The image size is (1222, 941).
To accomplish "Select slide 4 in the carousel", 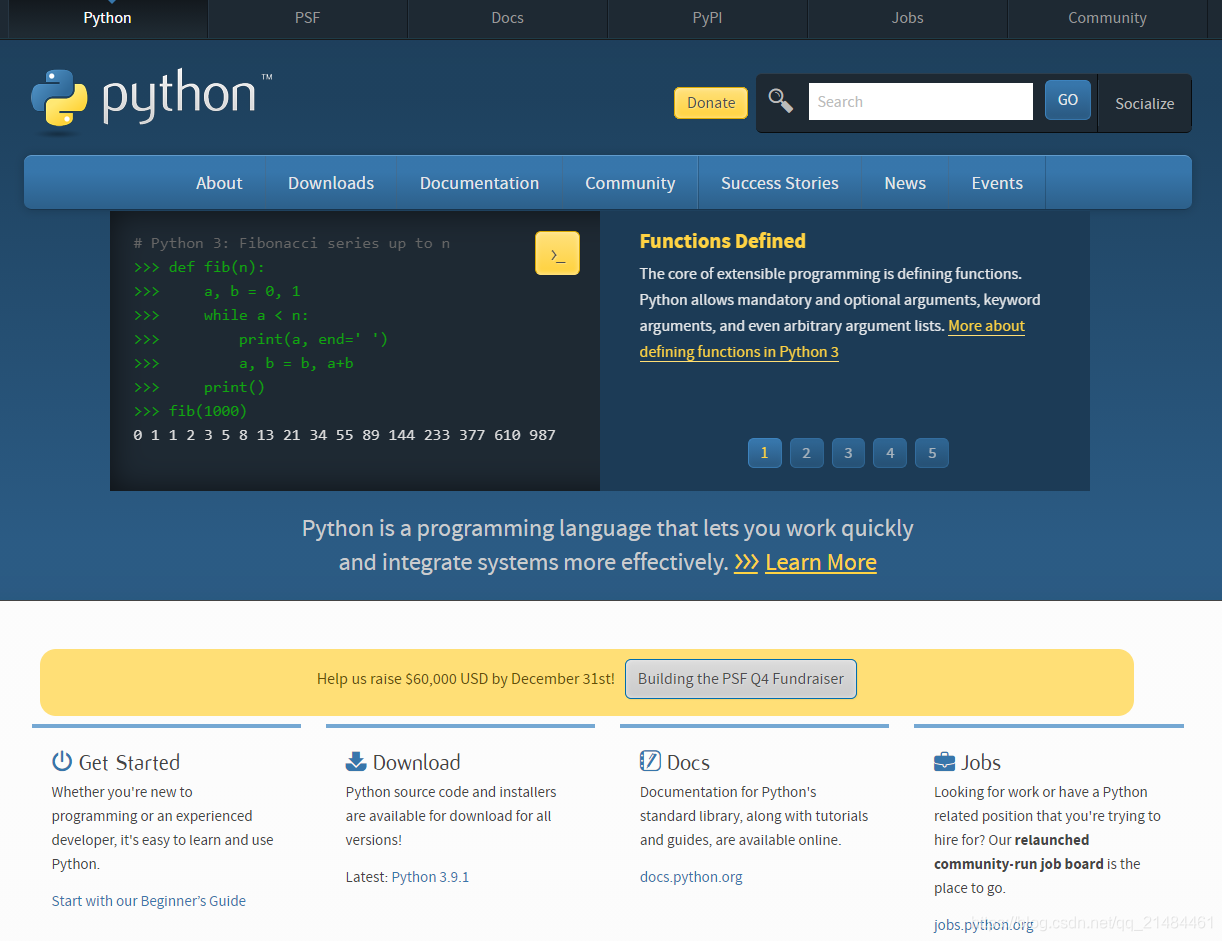I will [x=890, y=453].
